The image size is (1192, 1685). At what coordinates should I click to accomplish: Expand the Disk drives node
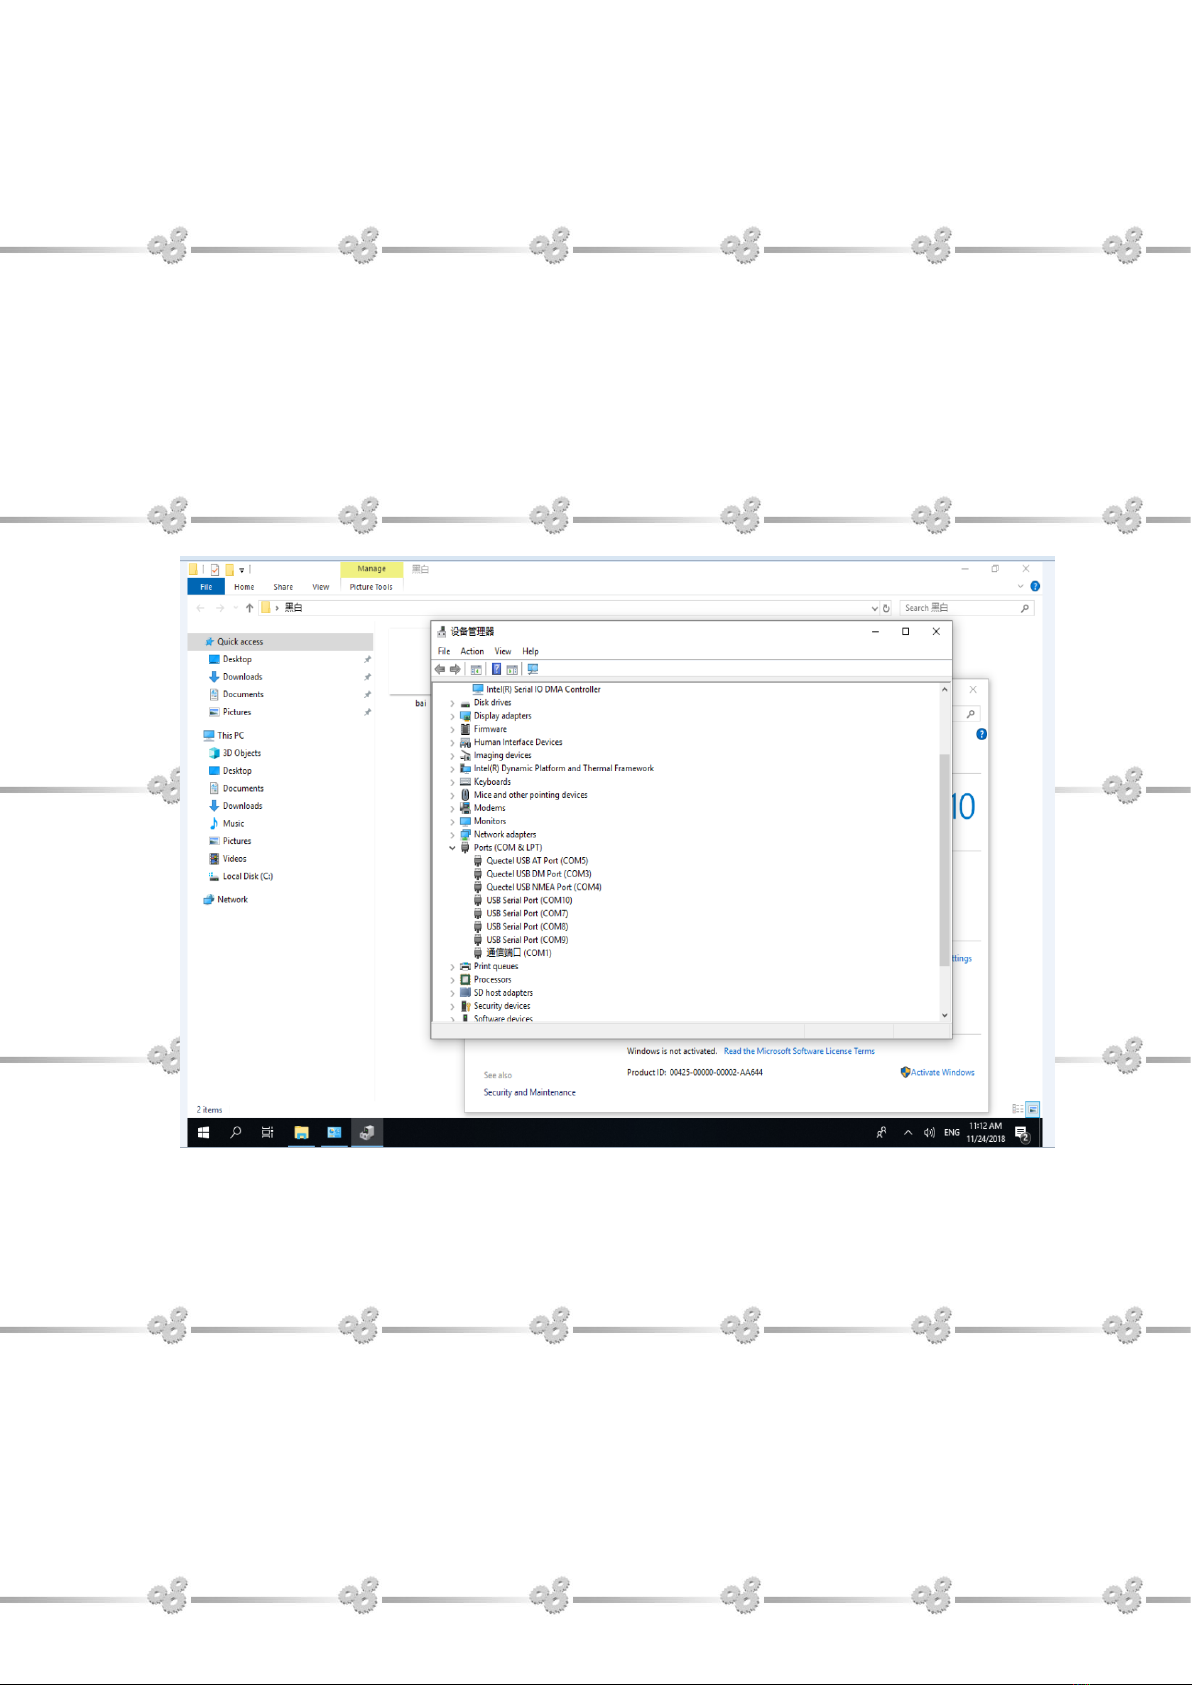(452, 703)
